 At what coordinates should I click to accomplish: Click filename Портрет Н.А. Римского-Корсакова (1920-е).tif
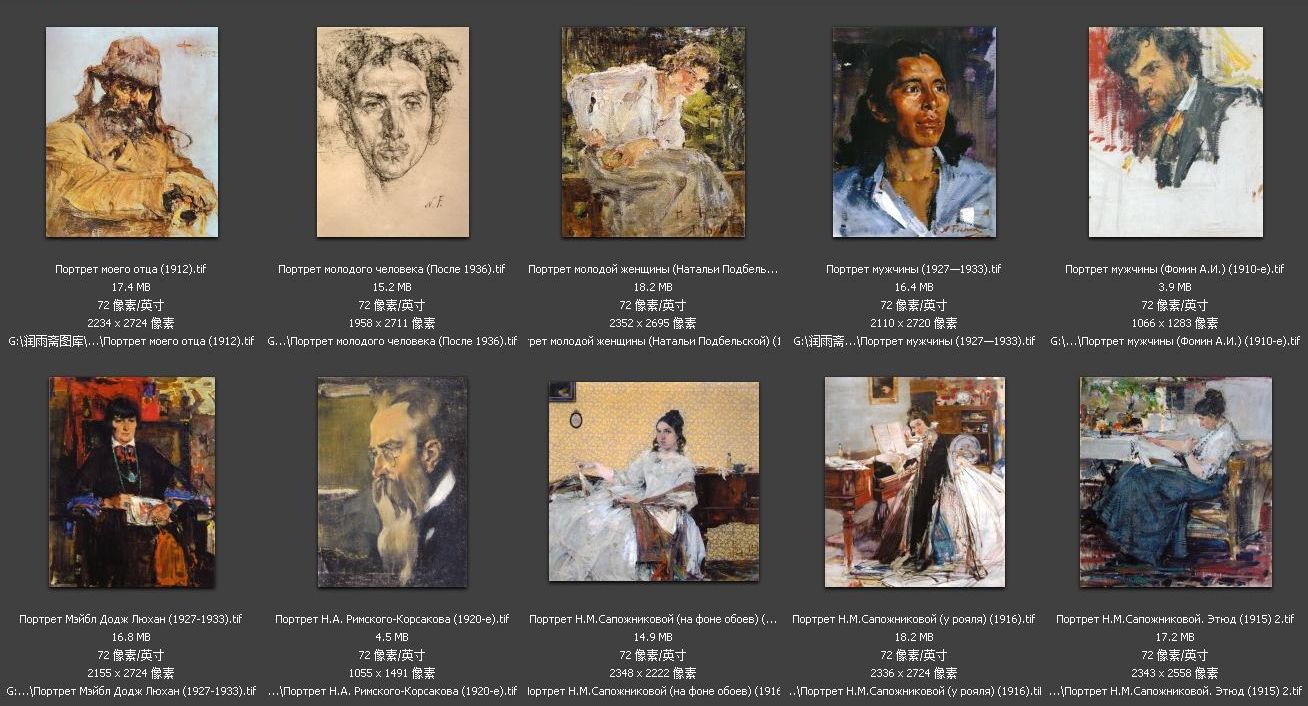coord(392,619)
